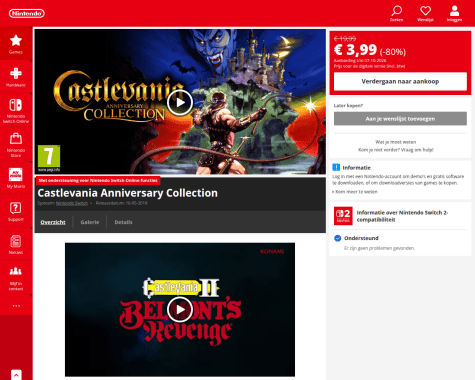Play the Belmont's Revenge trailer video

pyautogui.click(x=180, y=310)
